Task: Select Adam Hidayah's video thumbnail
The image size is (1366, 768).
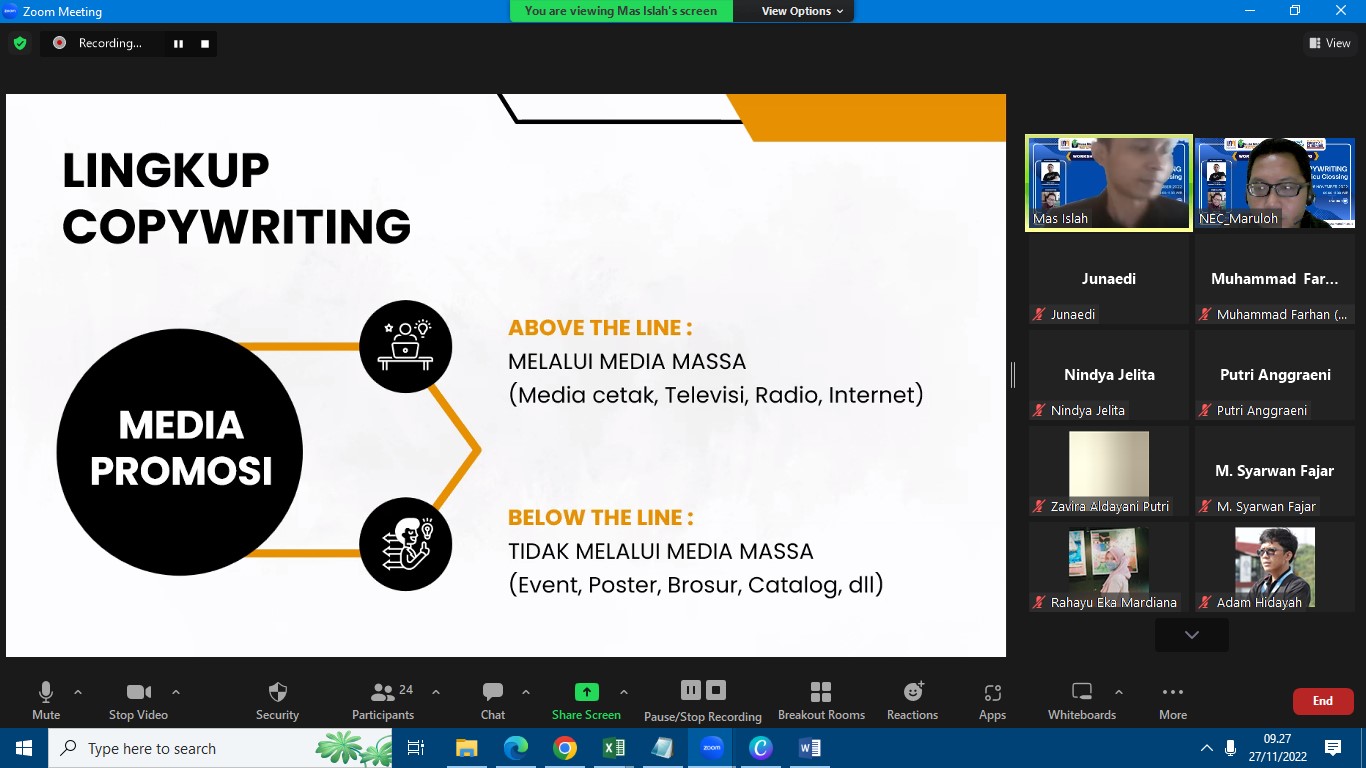Action: [x=1274, y=566]
